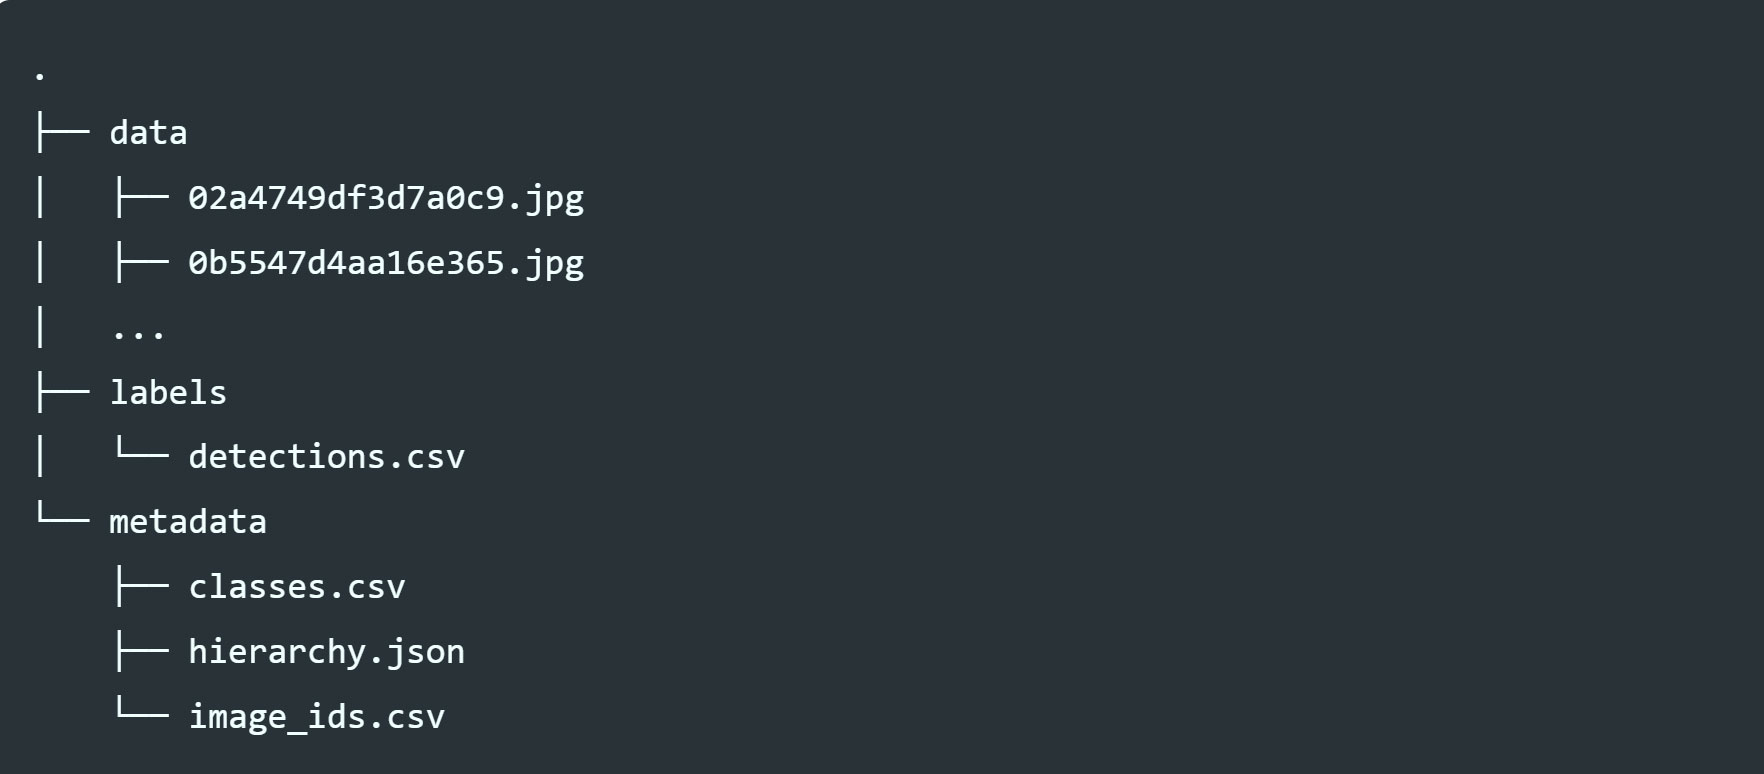Click the branch connector before 0b5547d4aa16e365.jpg
This screenshot has height=774, width=1764.
[141, 263]
